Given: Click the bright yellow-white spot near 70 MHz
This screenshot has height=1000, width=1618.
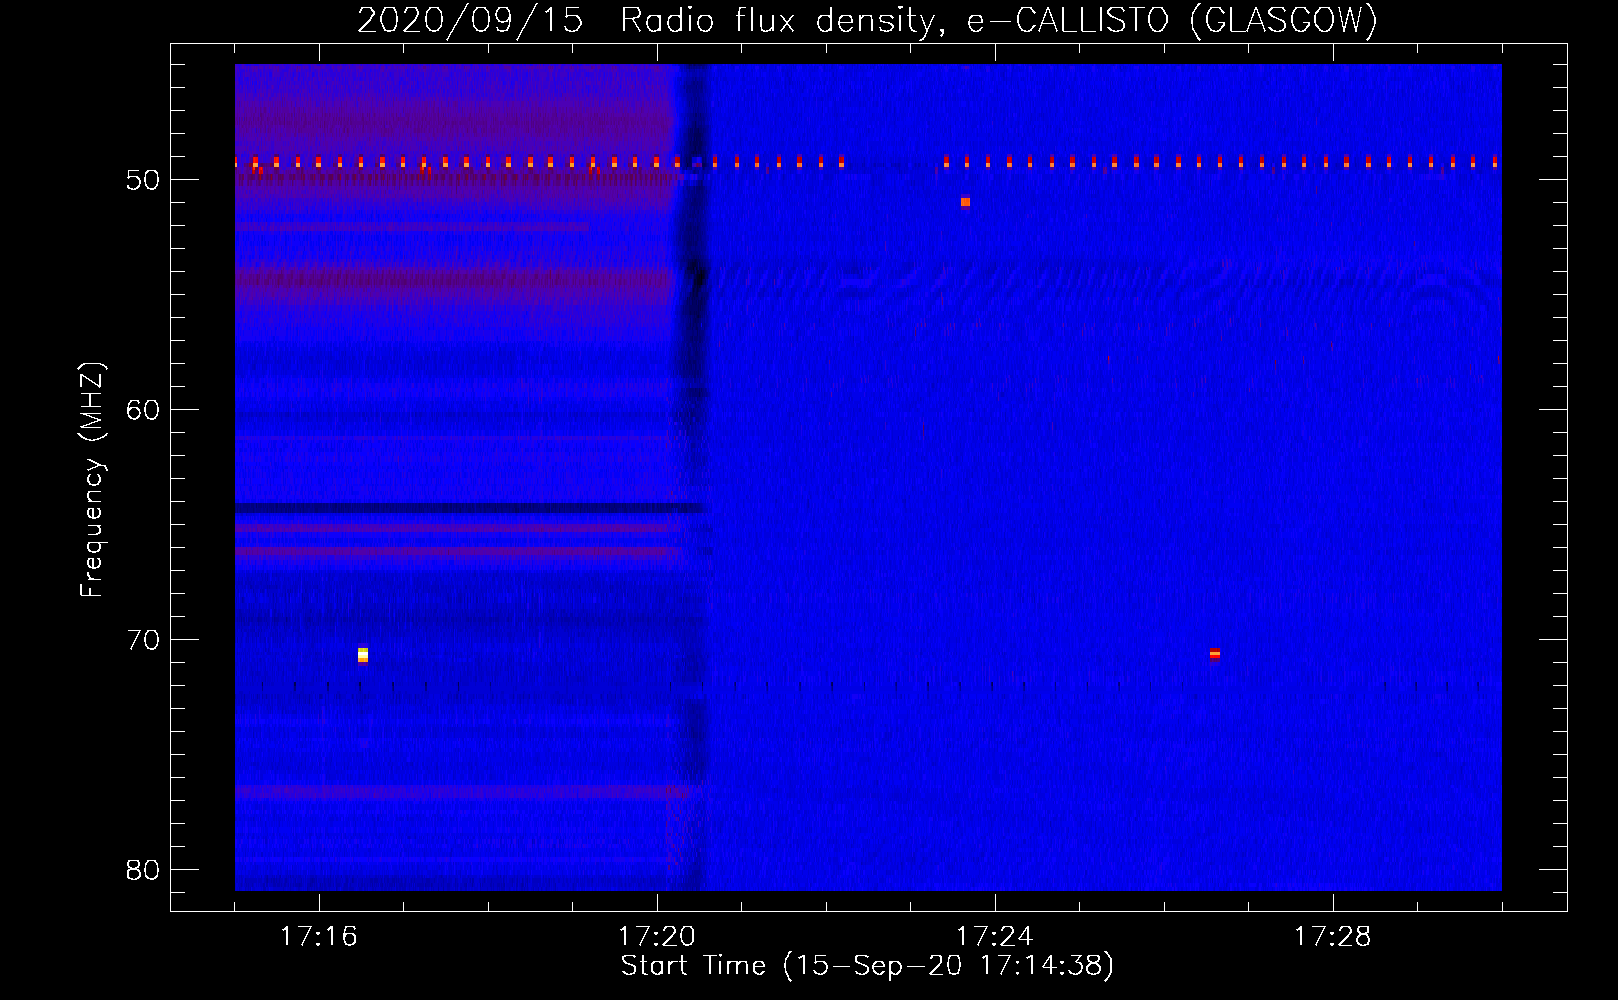Looking at the screenshot, I should coord(363,655).
